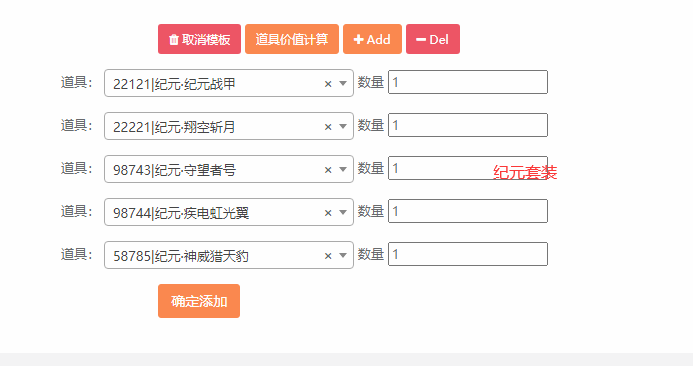Open the dropdown arrow for 纪元·翔空斩月
693x366 pixels.
[x=343, y=126]
